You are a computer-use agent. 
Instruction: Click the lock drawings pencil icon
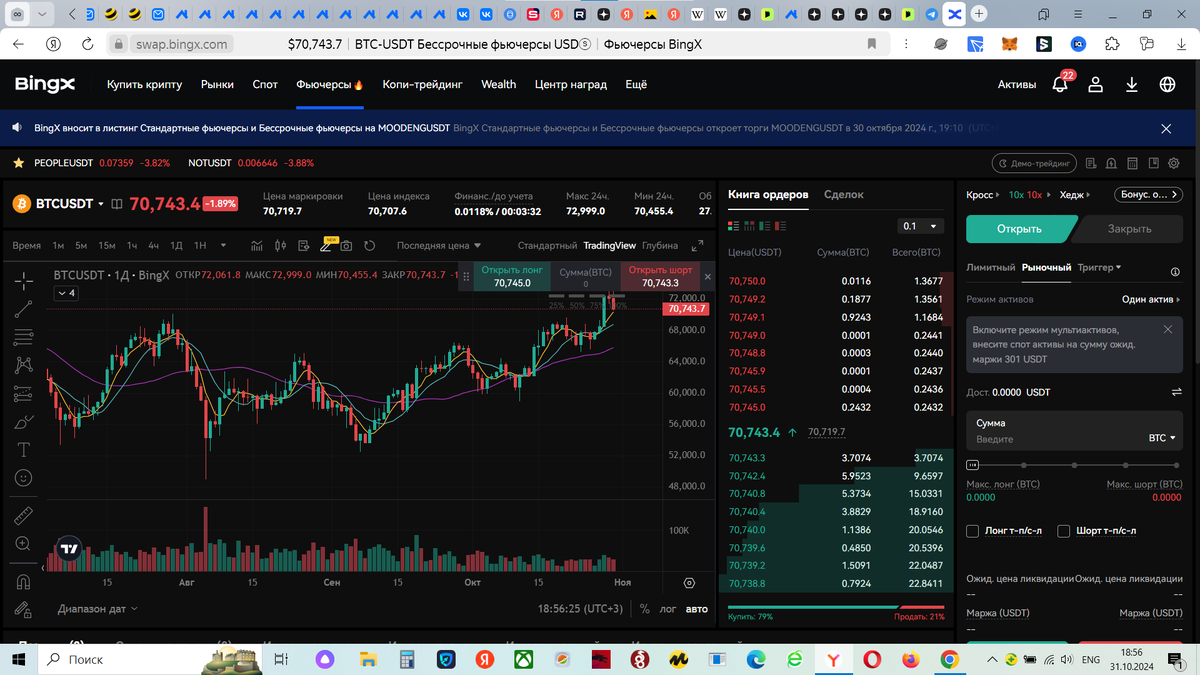[x=24, y=609]
